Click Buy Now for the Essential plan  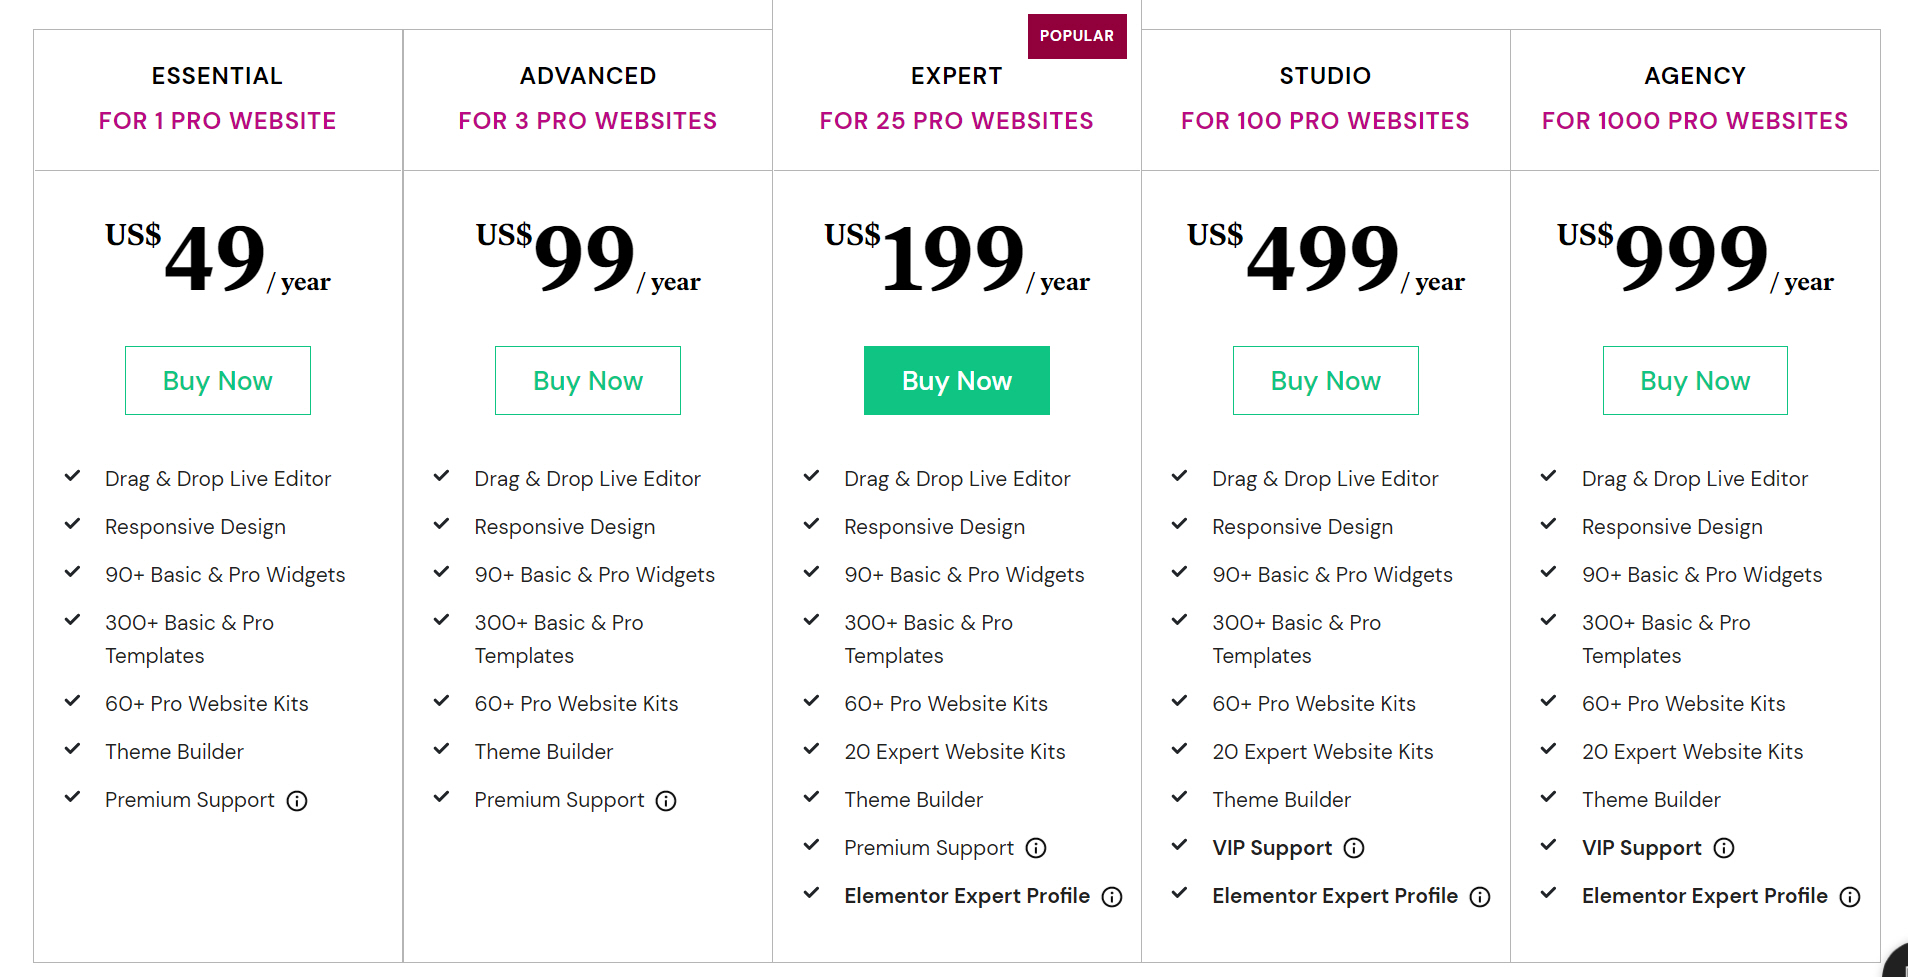point(217,380)
